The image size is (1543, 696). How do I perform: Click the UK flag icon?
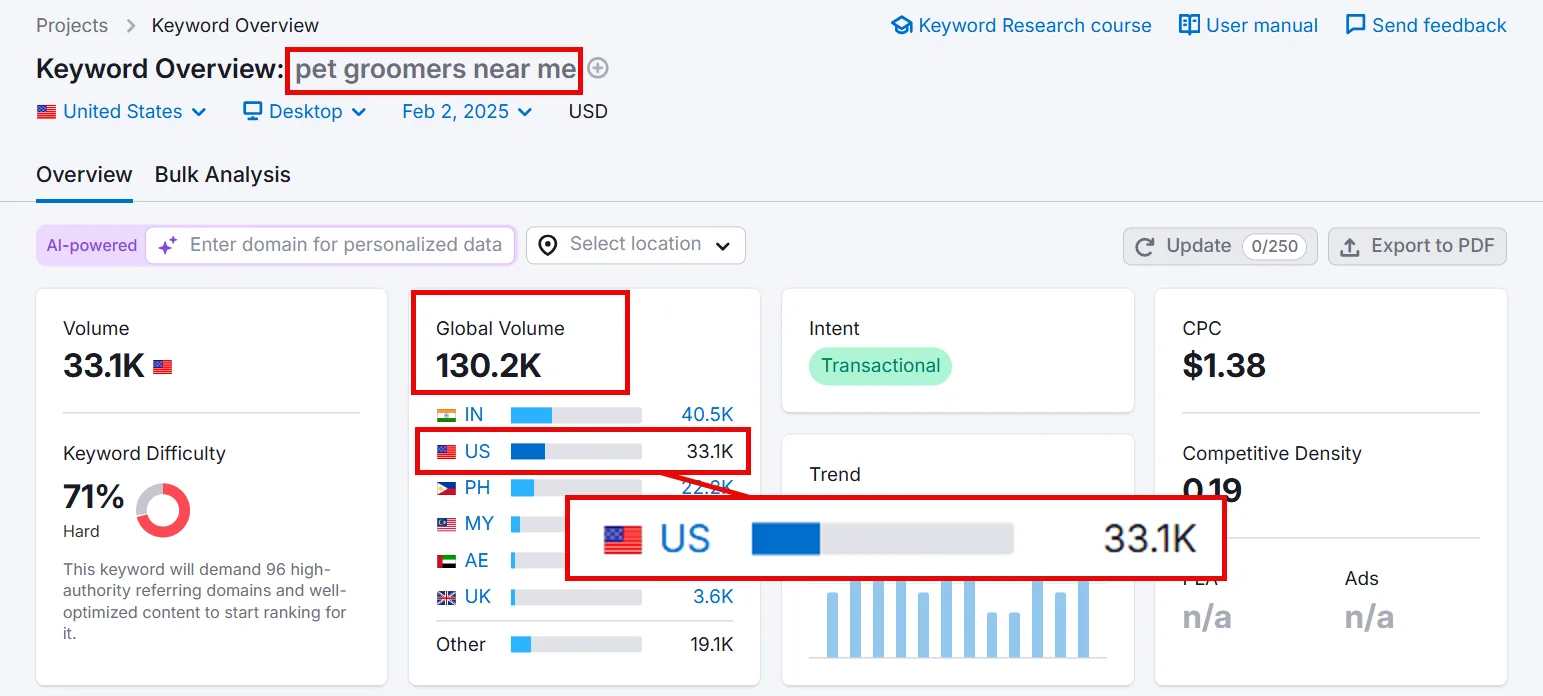coord(446,598)
